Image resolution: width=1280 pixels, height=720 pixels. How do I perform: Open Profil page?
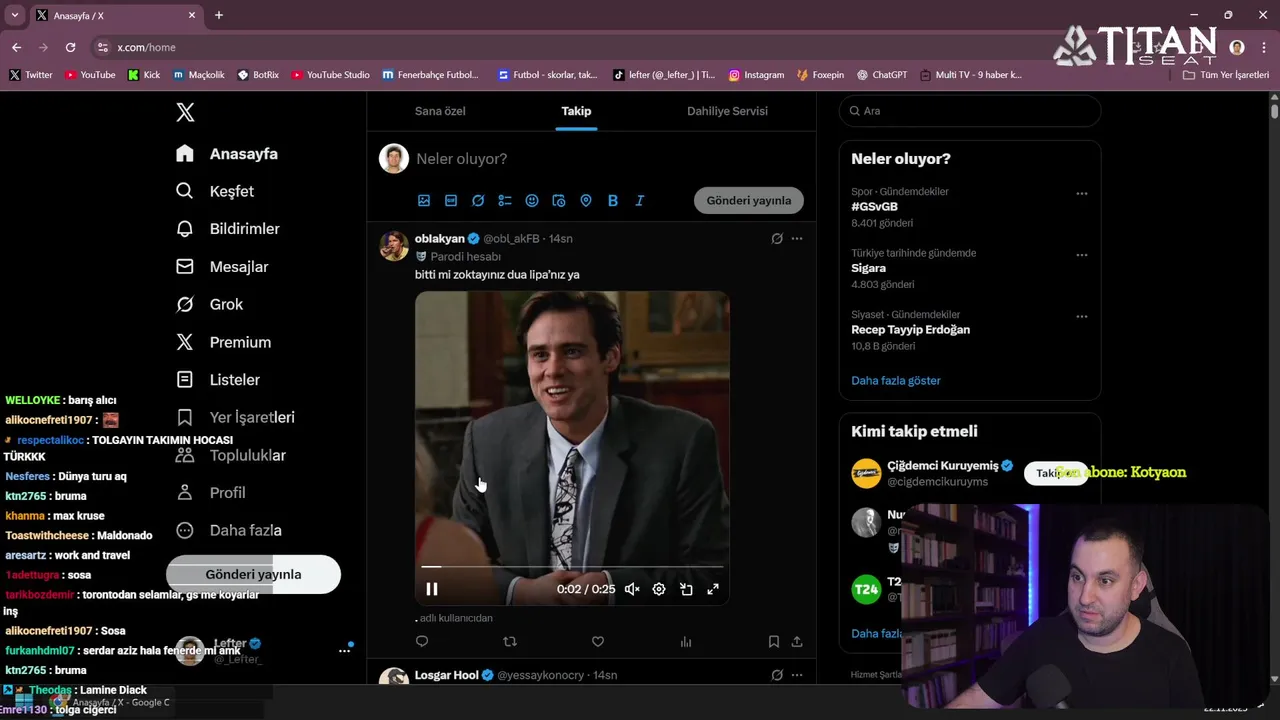[x=211, y=493]
